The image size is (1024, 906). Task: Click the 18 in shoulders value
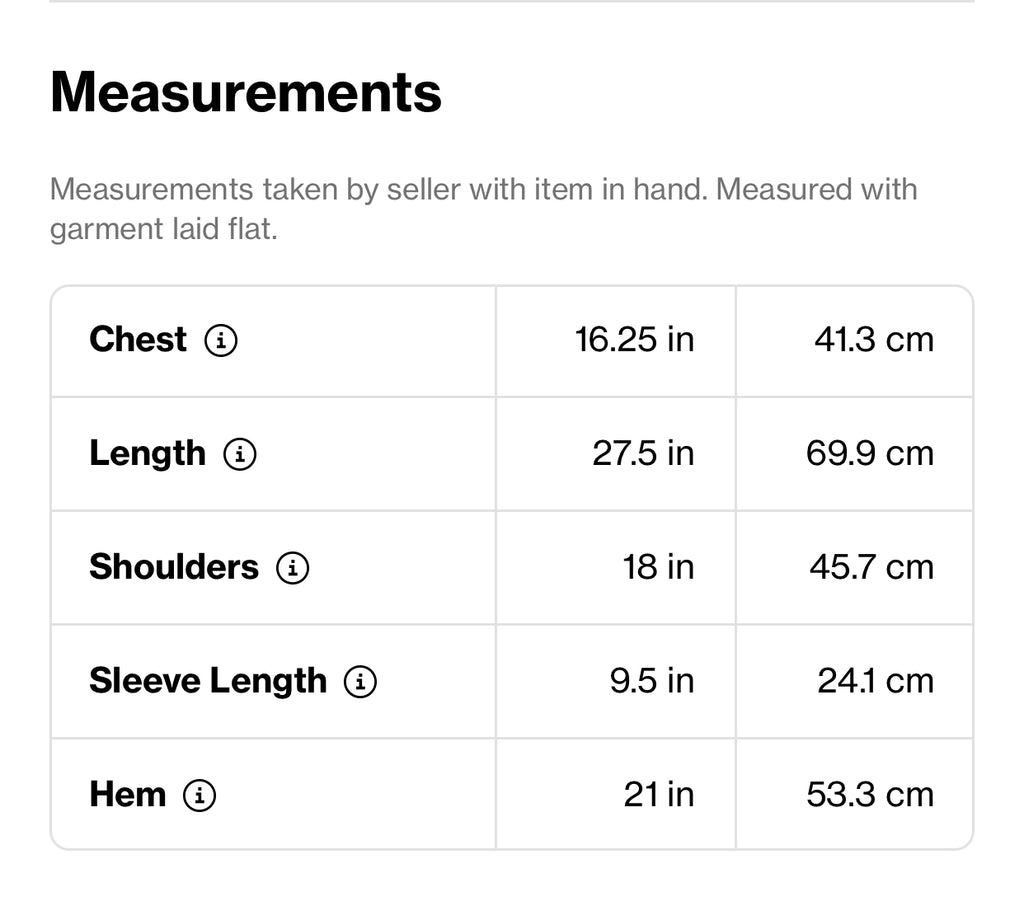point(658,568)
